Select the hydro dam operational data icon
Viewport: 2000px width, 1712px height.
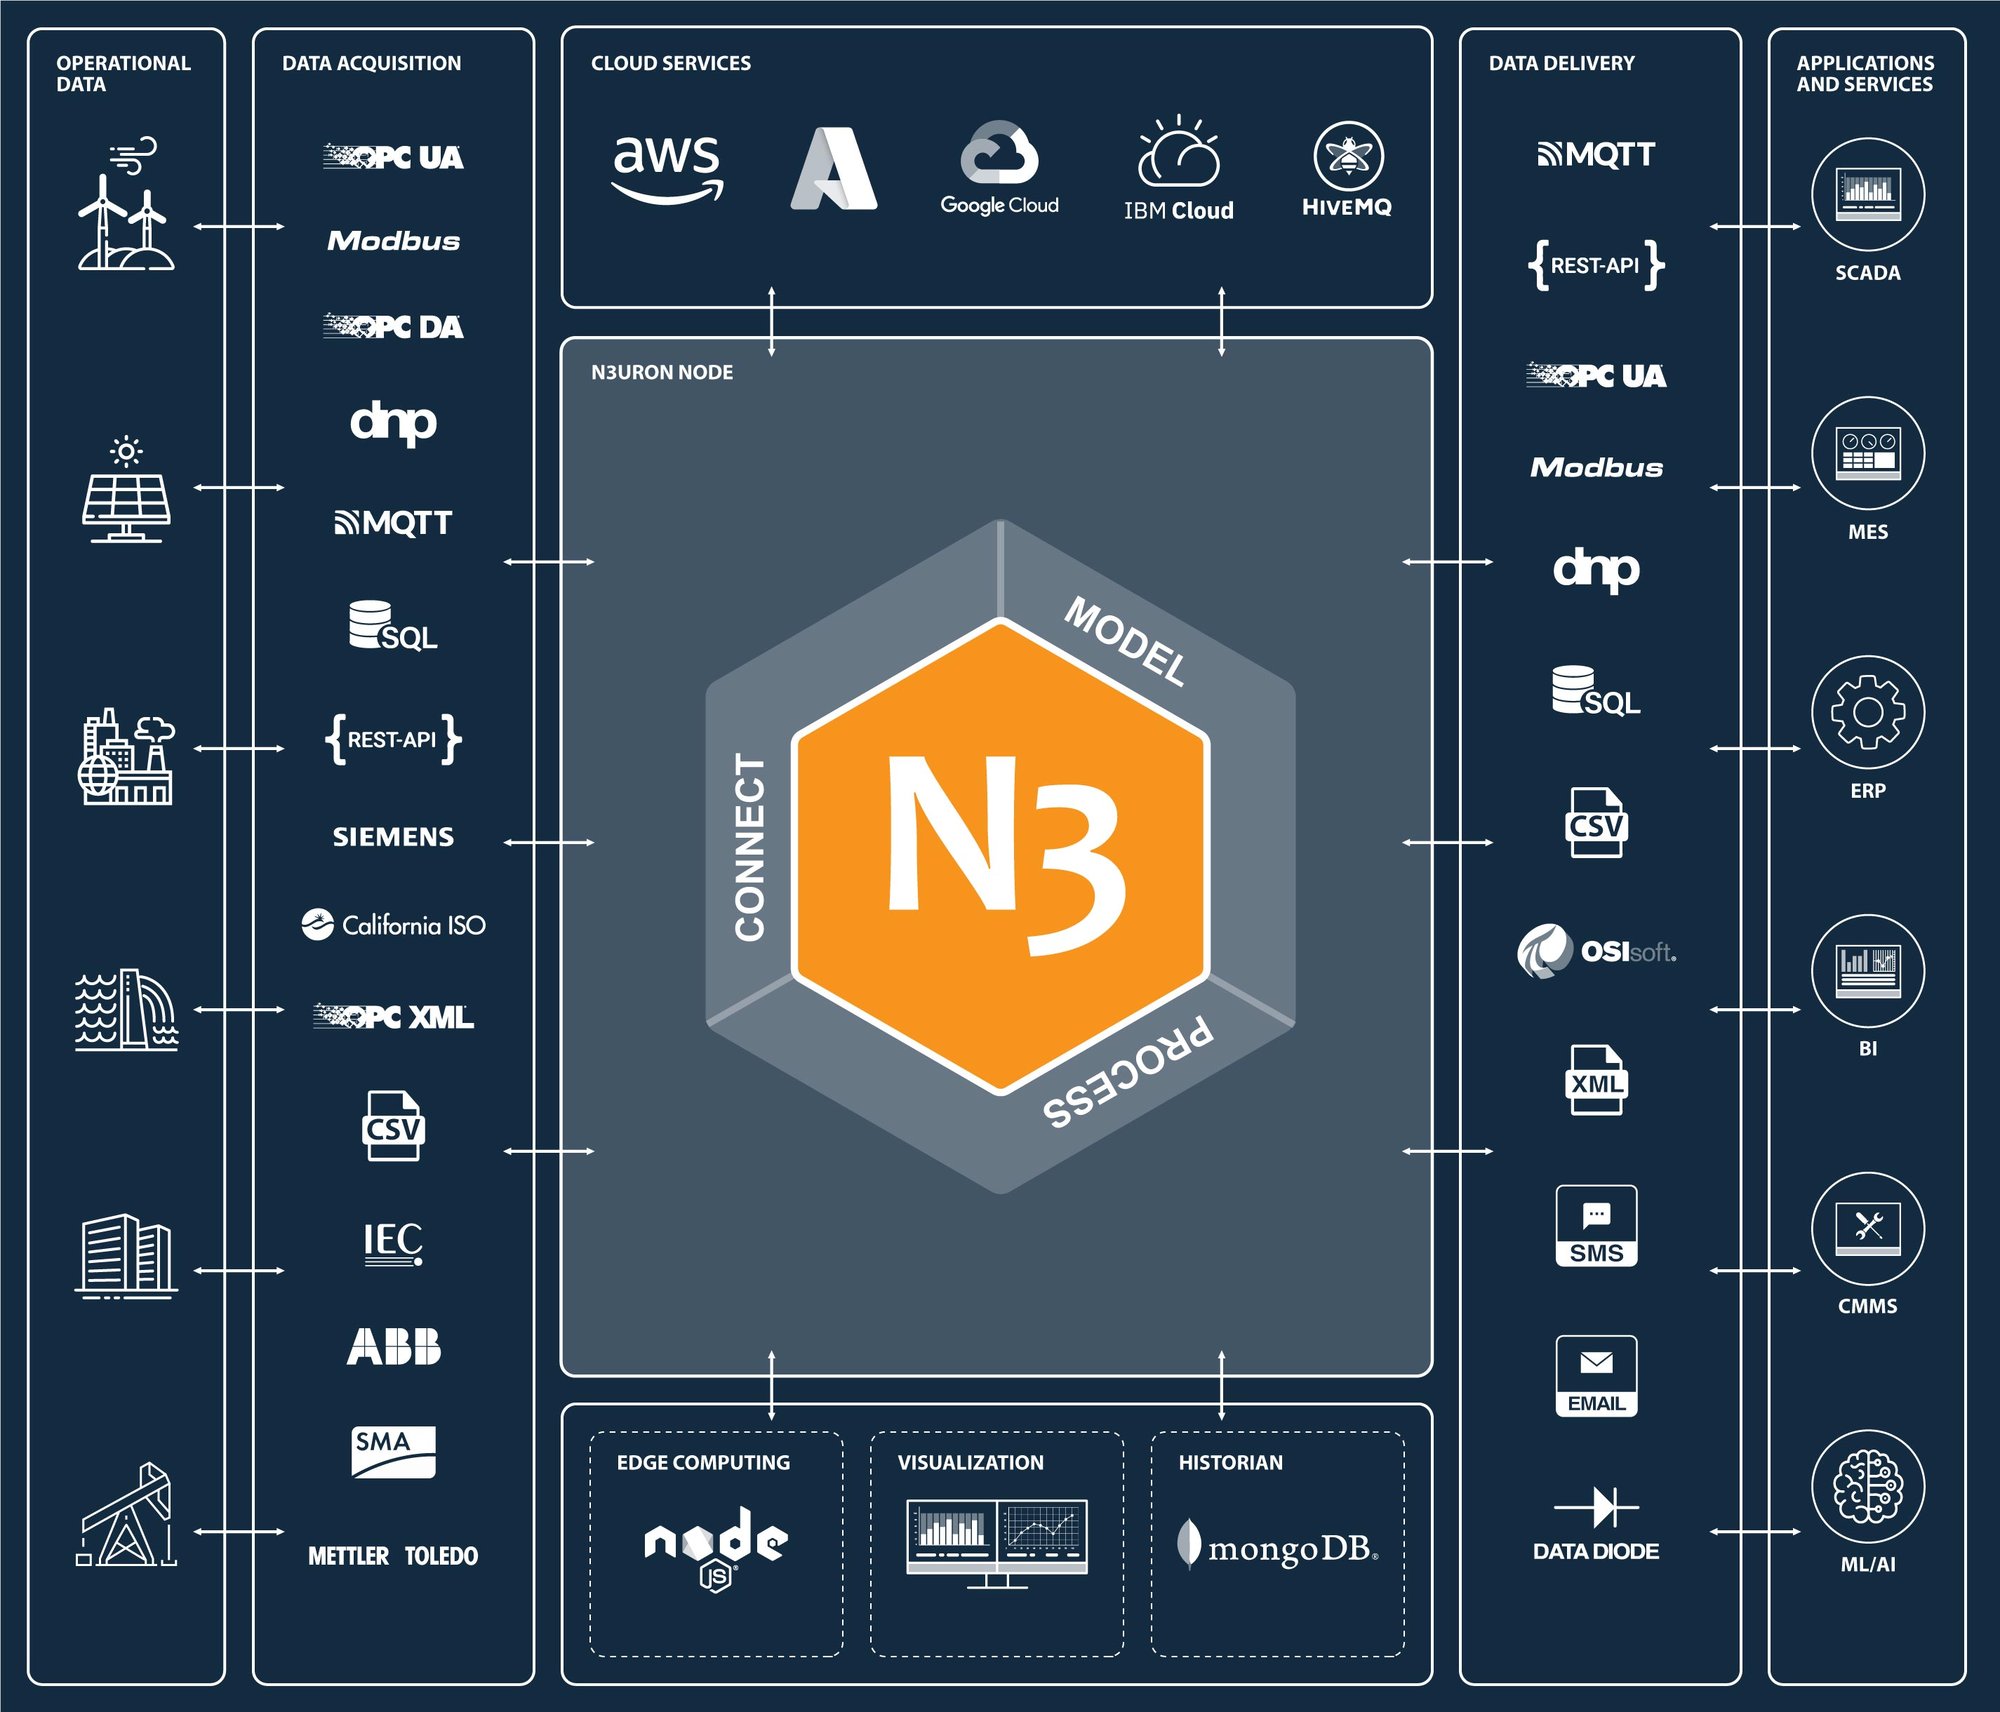pyautogui.click(x=127, y=1009)
